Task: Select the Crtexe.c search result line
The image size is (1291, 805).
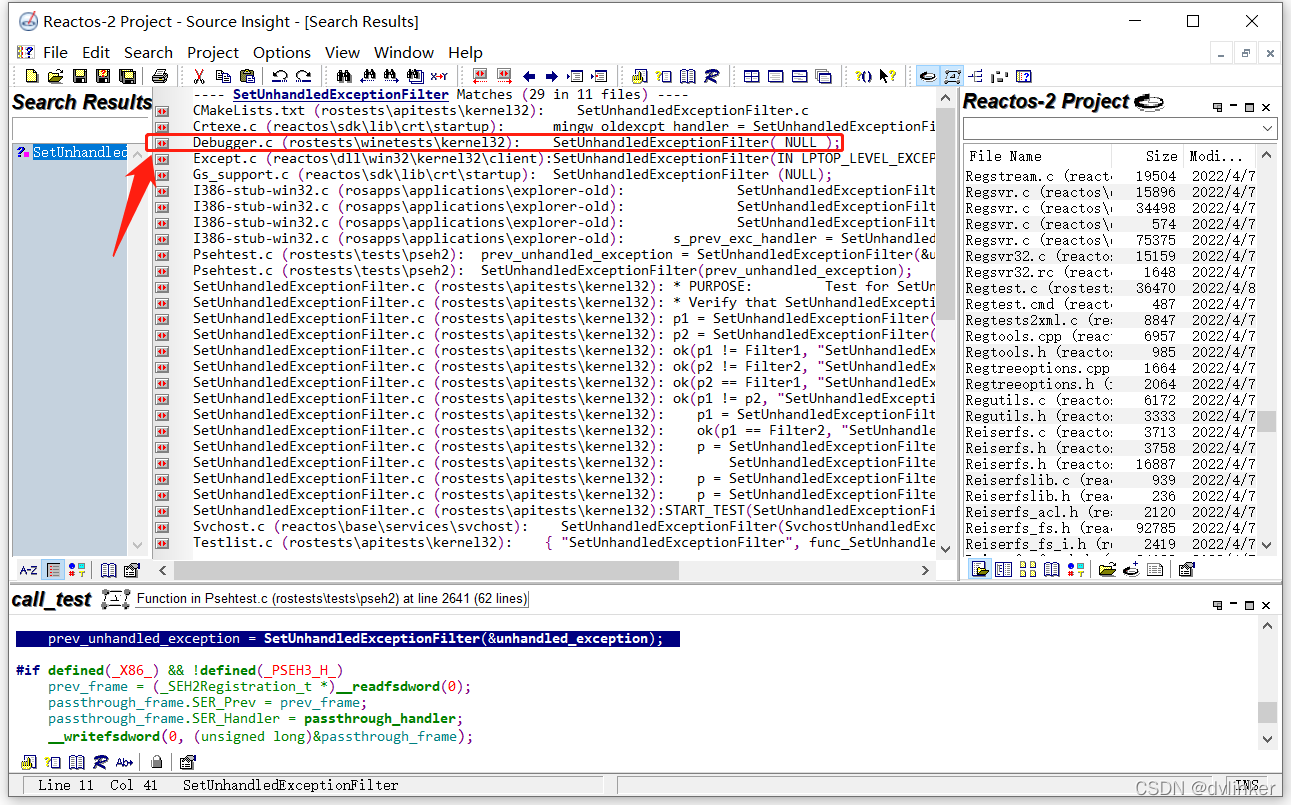Action: pyautogui.click(x=564, y=127)
